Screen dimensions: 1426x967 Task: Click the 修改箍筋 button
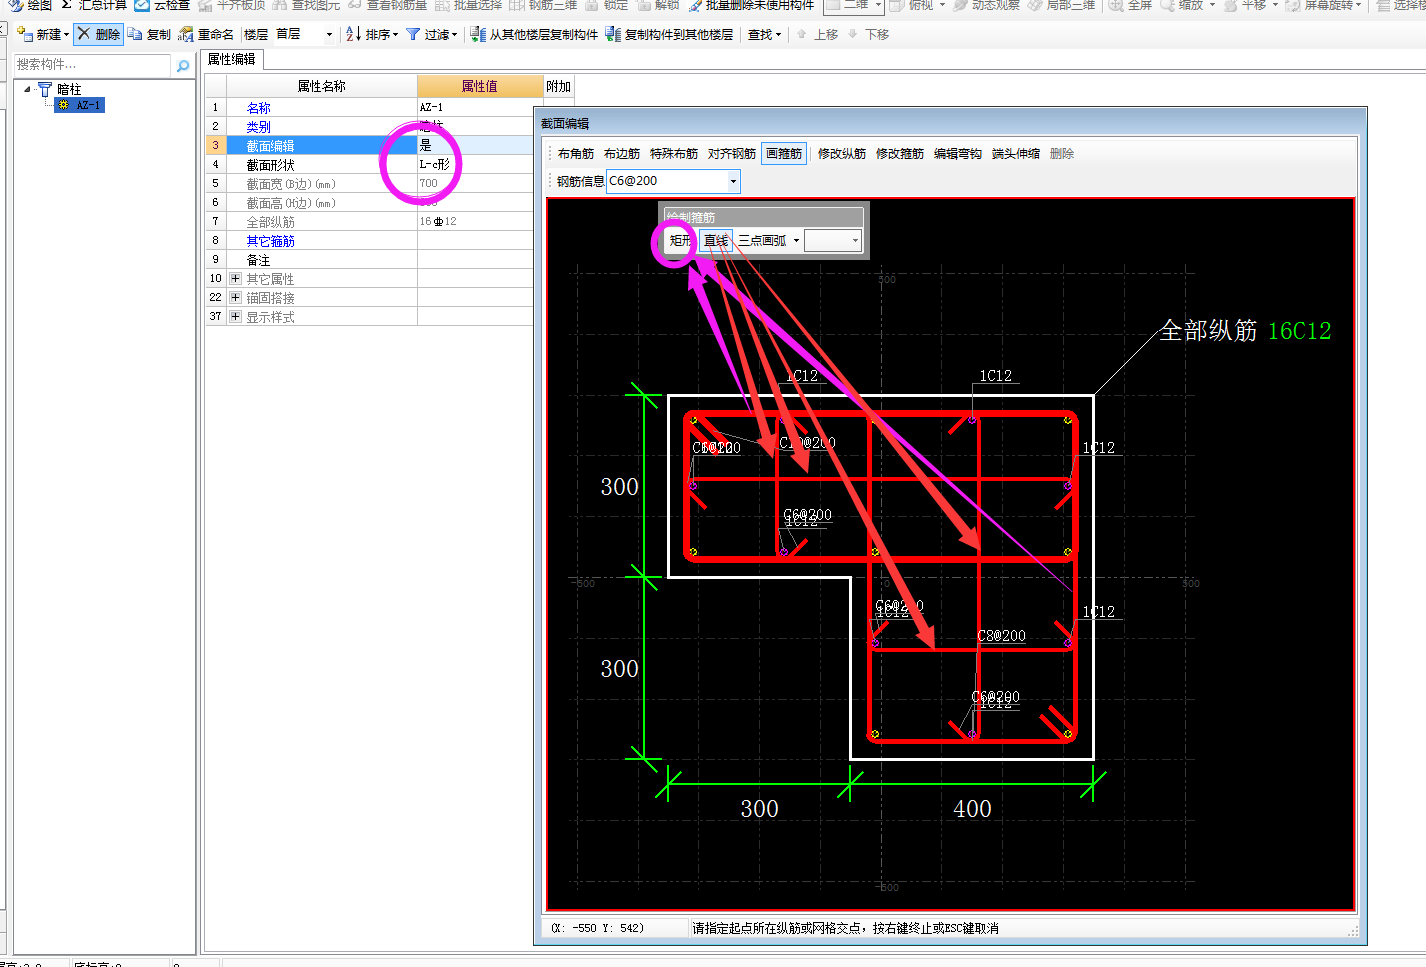[900, 153]
